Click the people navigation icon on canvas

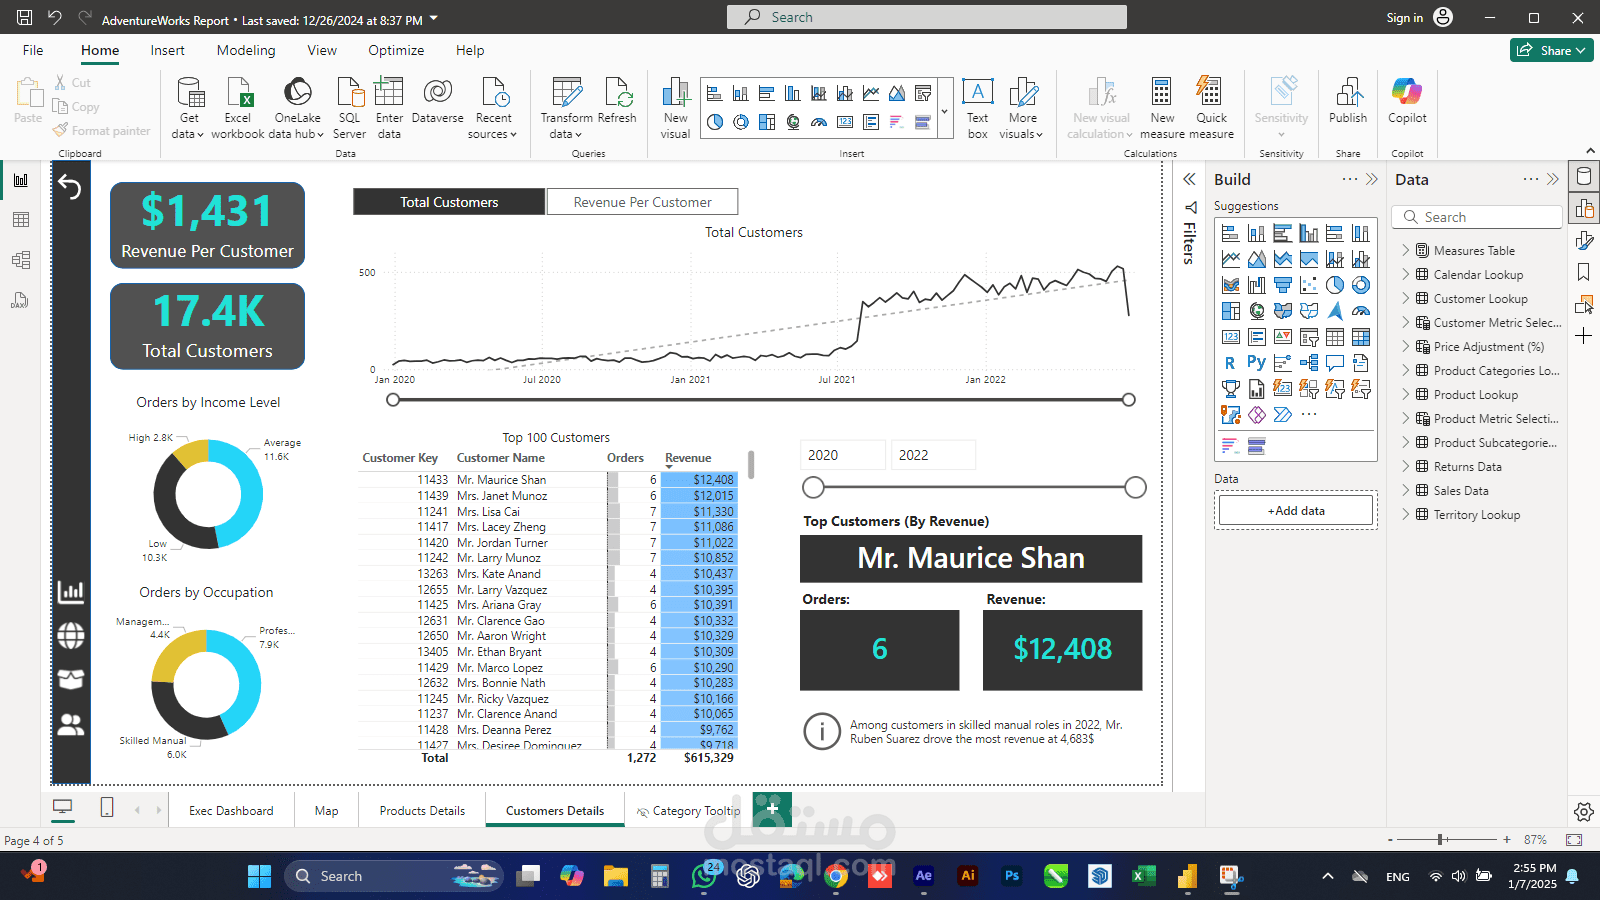point(71,724)
